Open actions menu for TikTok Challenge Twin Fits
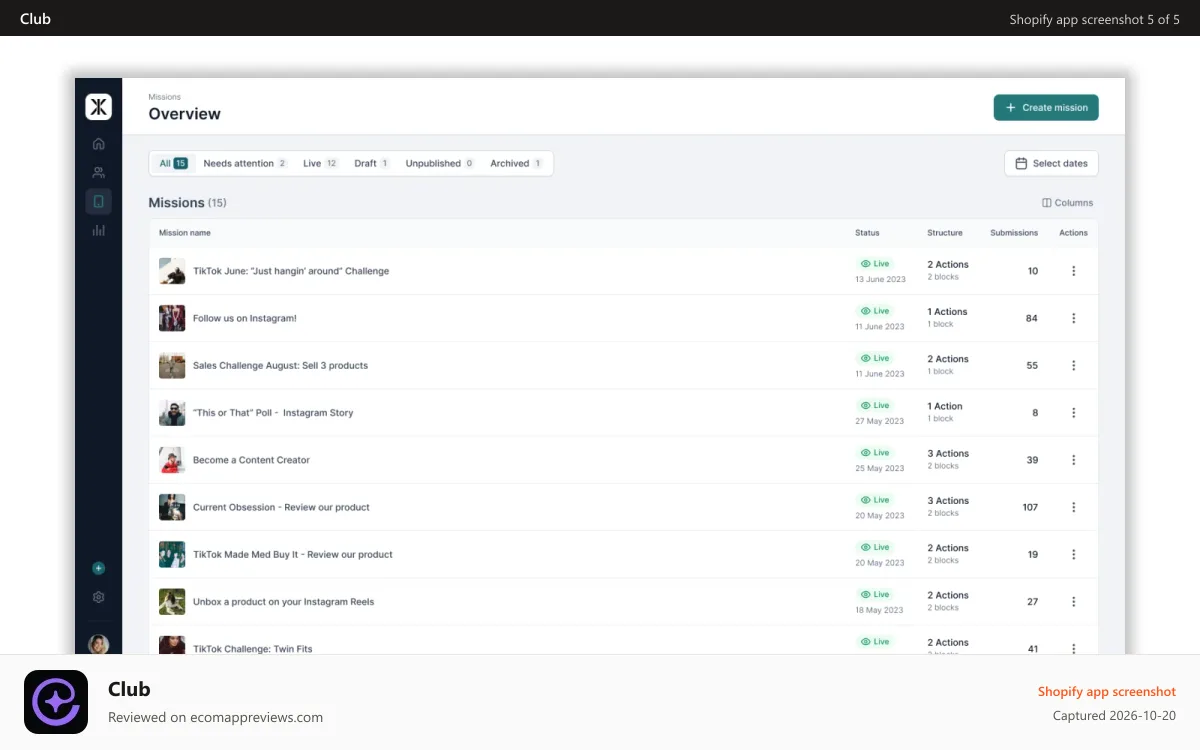1200x750 pixels. click(x=1074, y=648)
